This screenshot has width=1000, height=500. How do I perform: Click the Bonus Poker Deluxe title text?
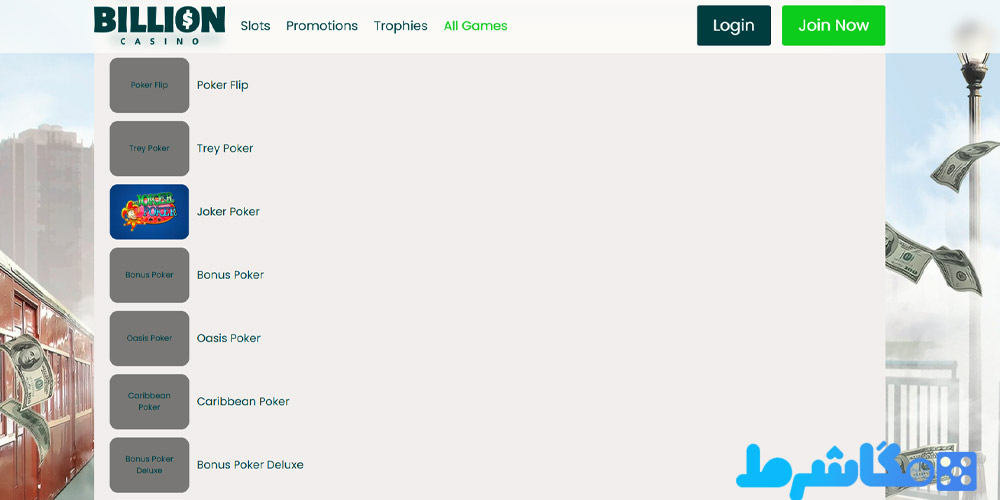[x=250, y=464]
